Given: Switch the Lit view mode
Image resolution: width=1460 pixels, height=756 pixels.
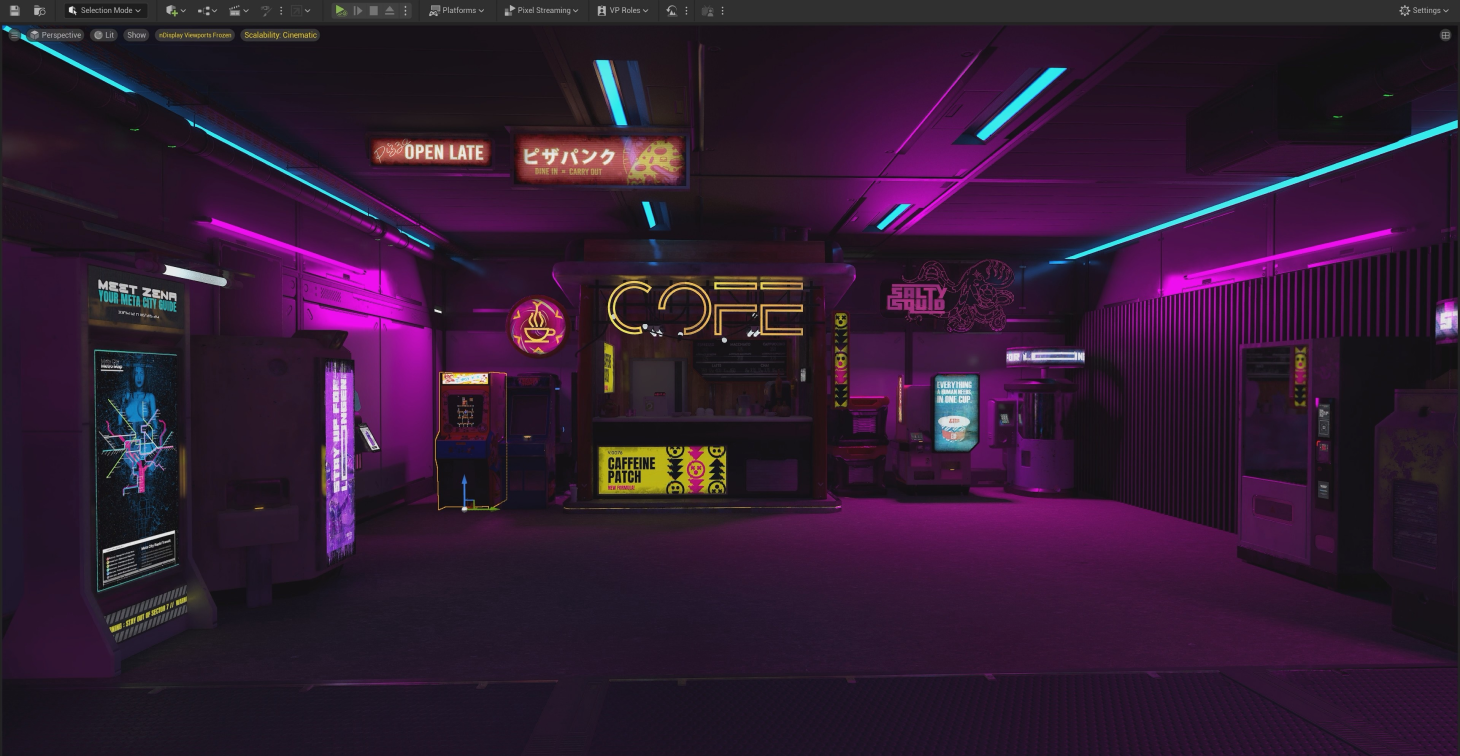Looking at the screenshot, I should 104,35.
